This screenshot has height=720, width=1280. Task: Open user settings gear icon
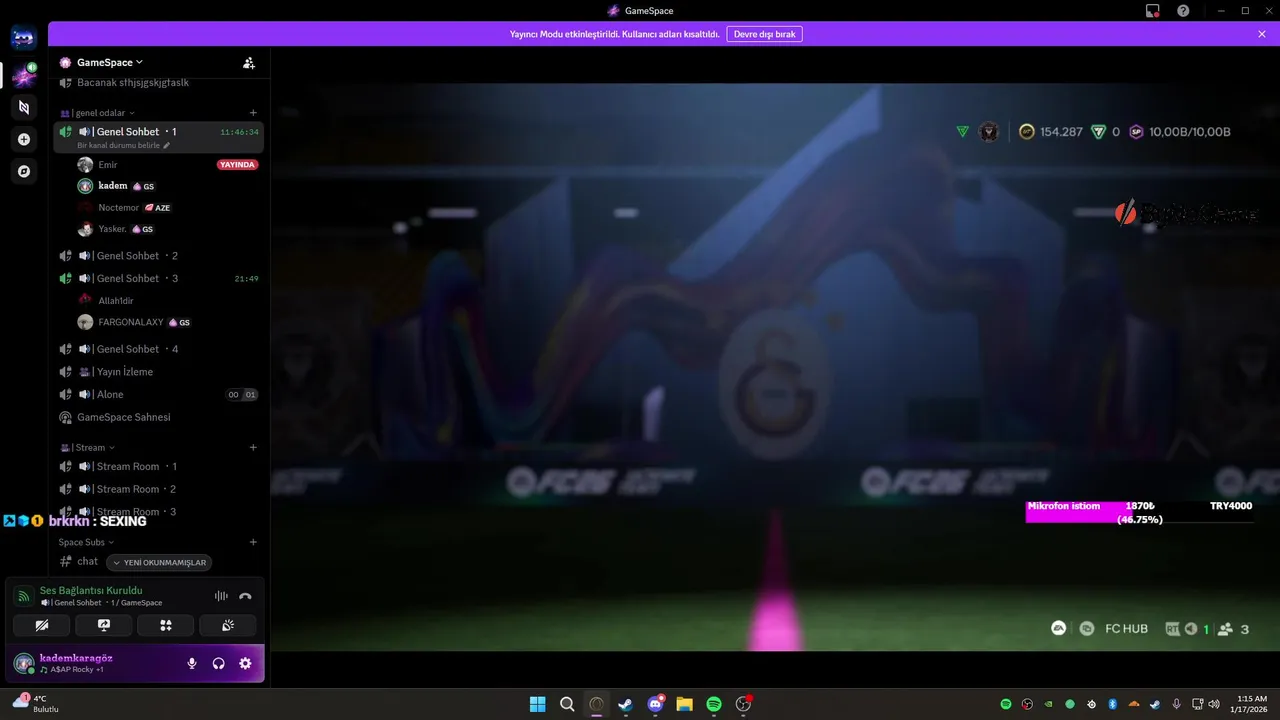click(x=245, y=663)
